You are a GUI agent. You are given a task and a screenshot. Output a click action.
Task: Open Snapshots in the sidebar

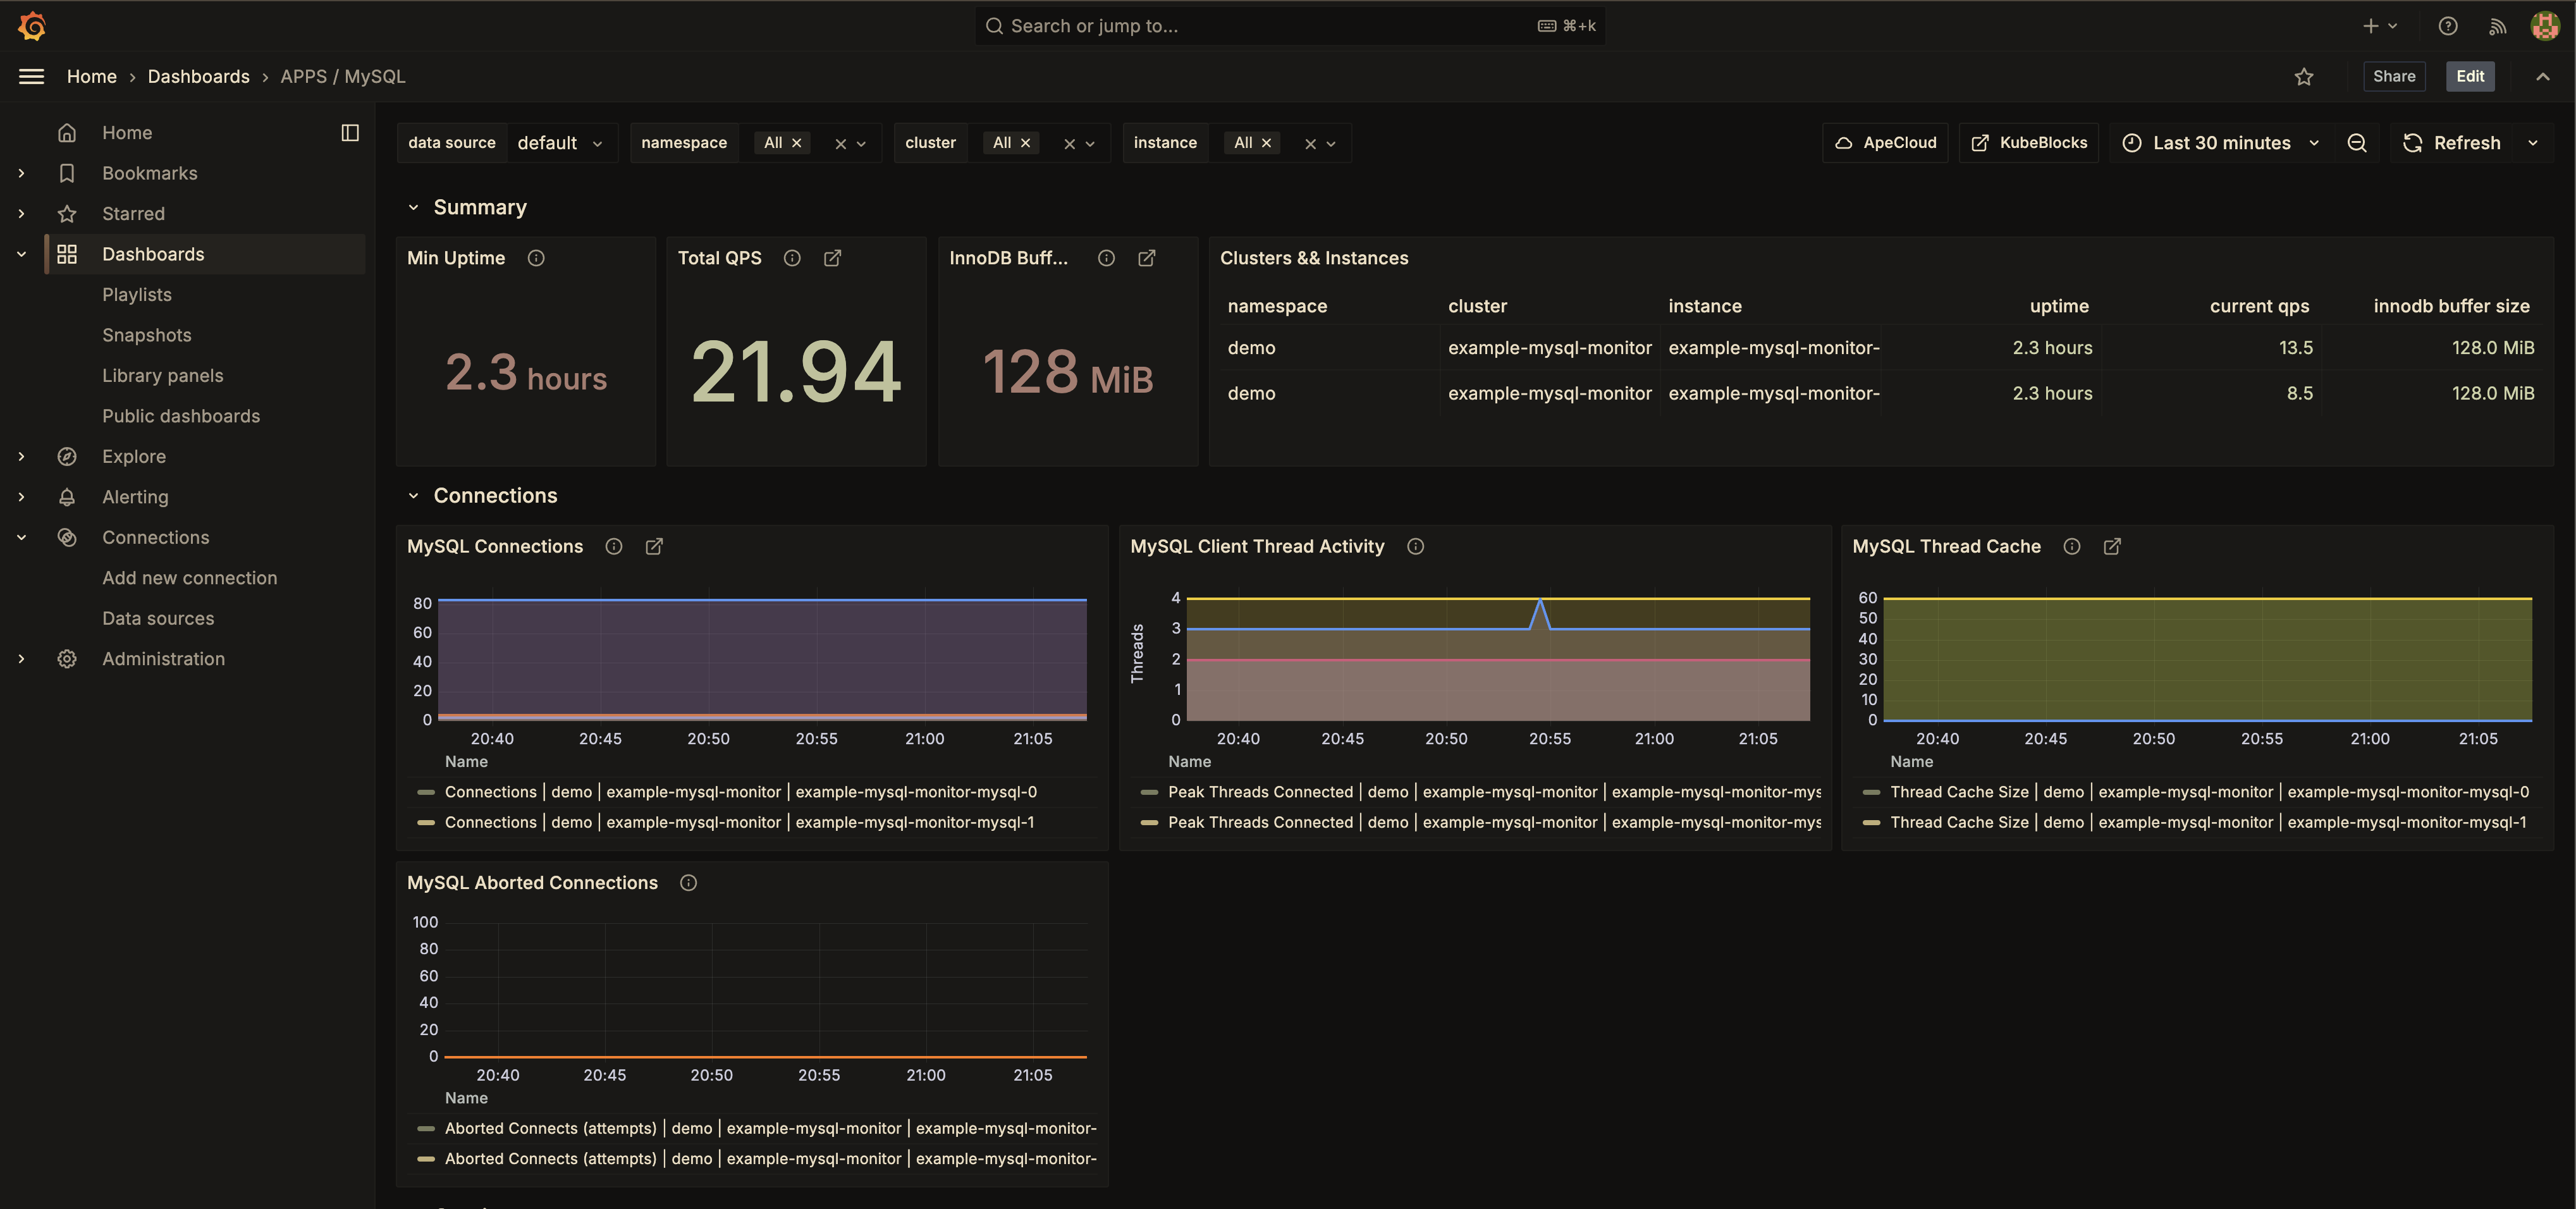[x=147, y=335]
